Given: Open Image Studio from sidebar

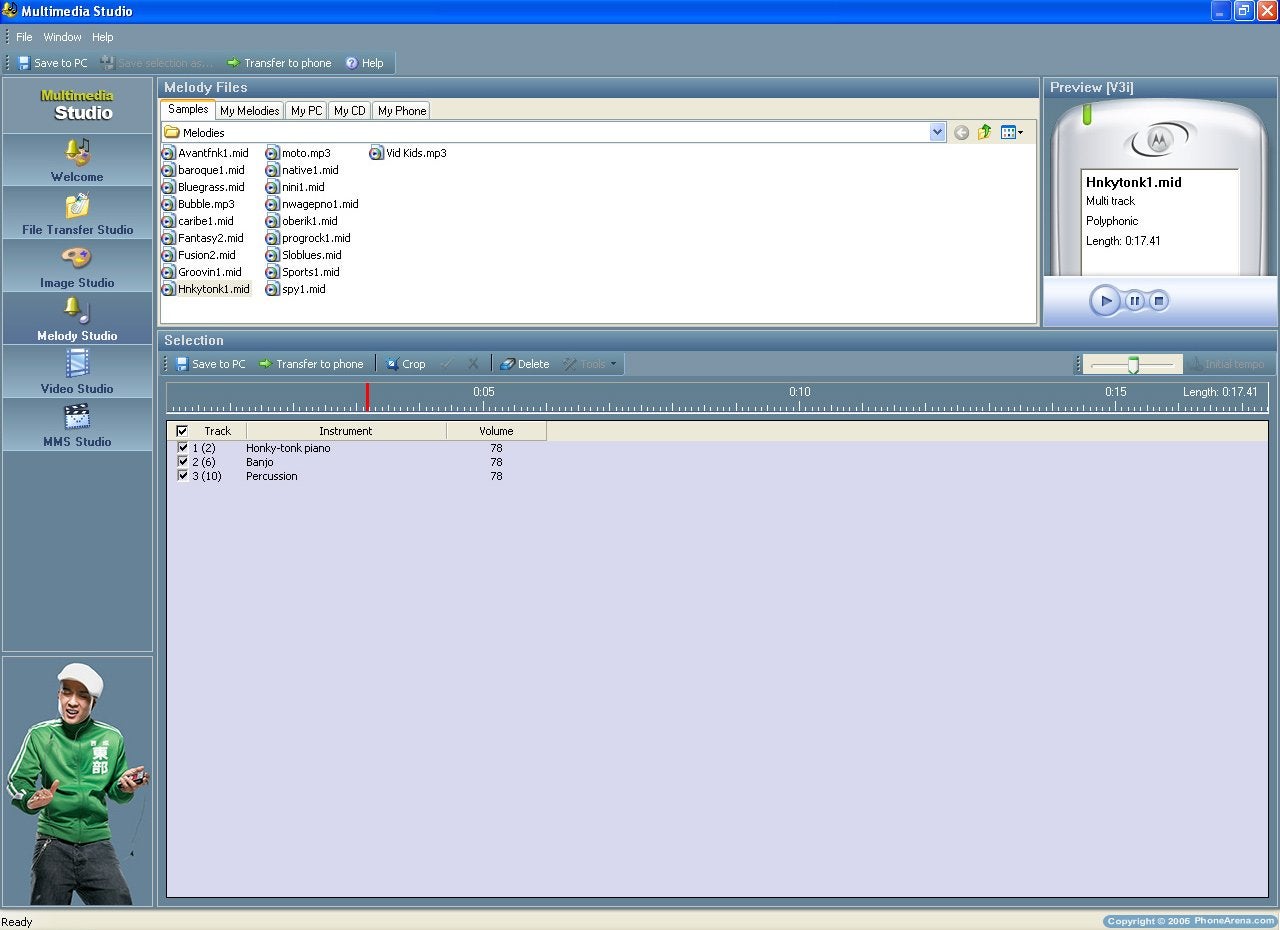Looking at the screenshot, I should tap(77, 266).
